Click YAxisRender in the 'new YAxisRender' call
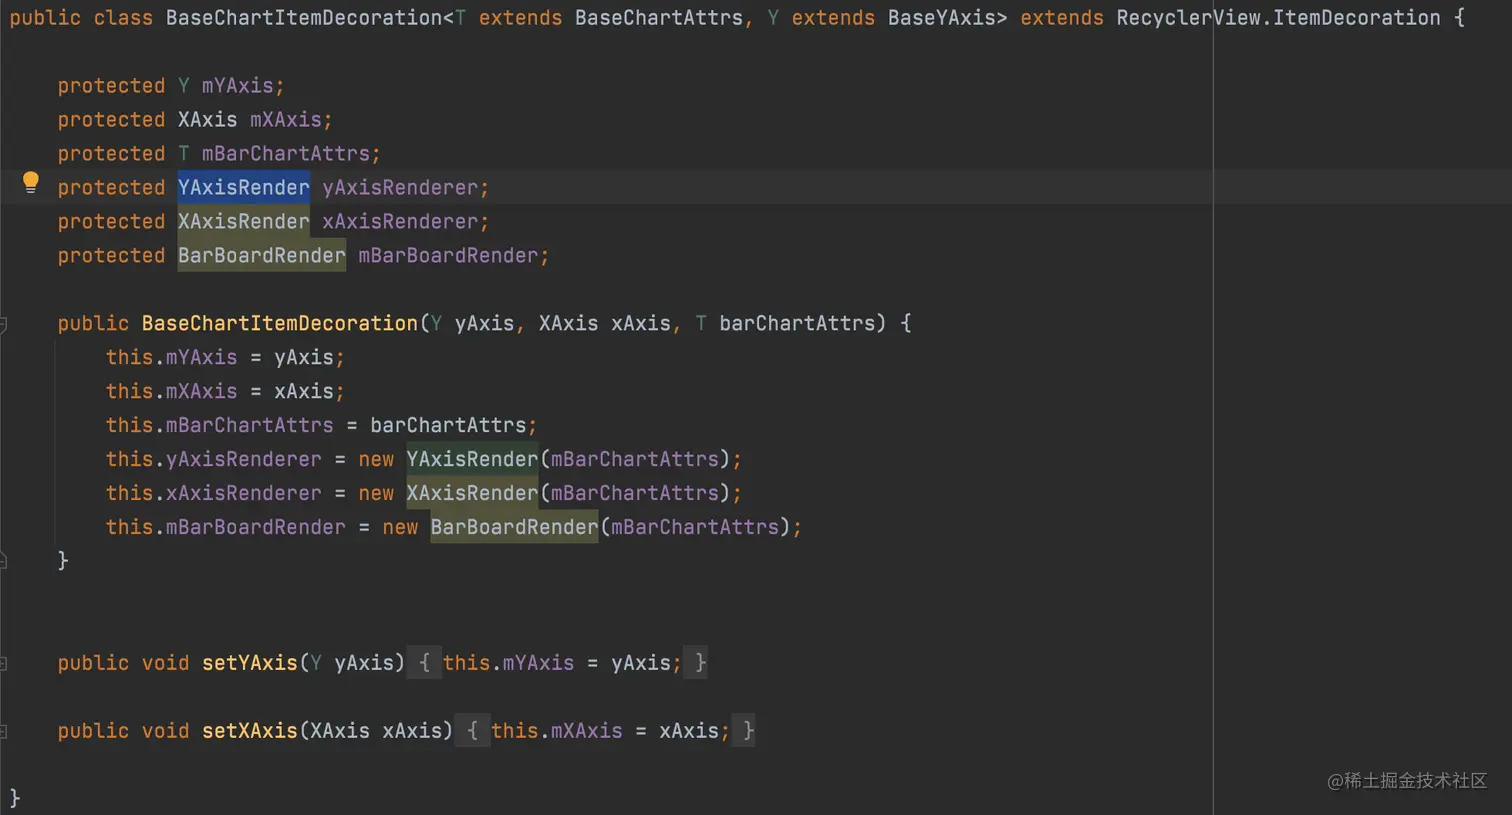 tap(472, 459)
